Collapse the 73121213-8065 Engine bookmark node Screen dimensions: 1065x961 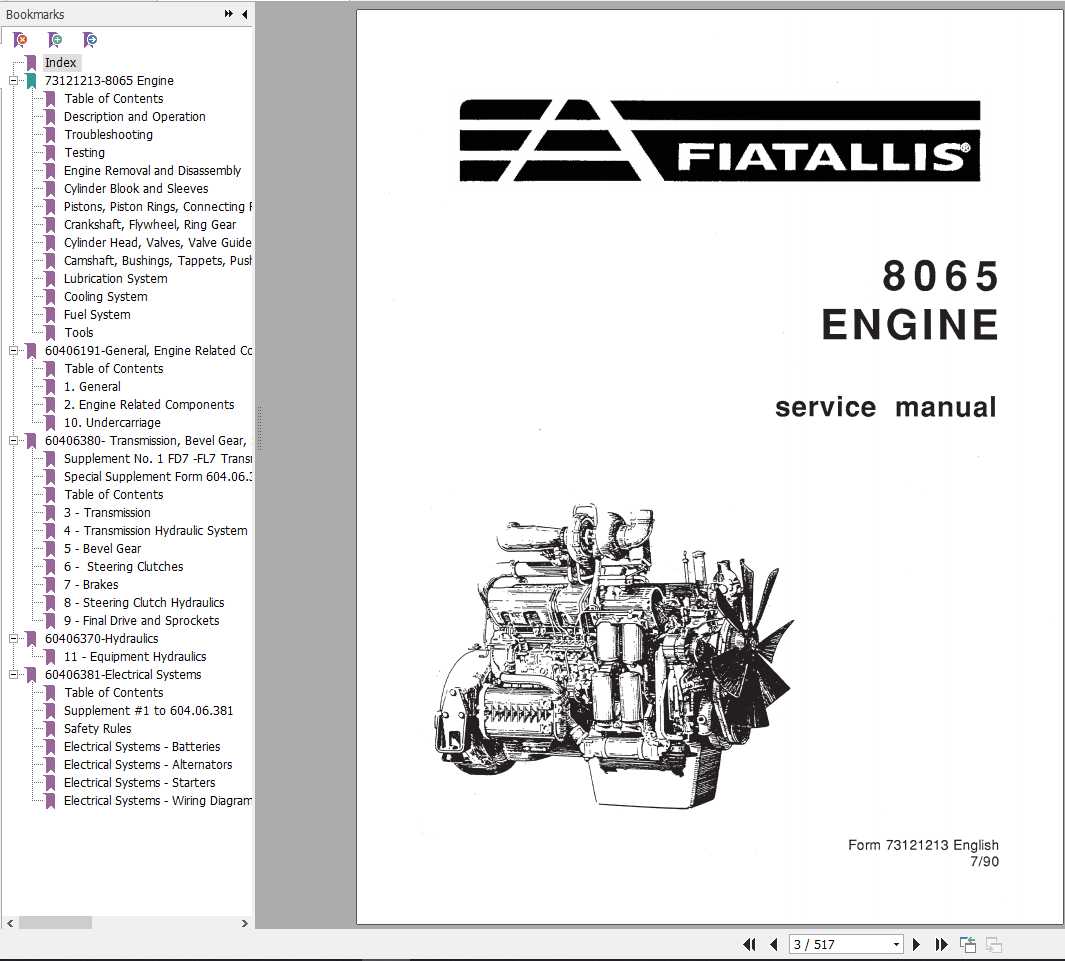[x=13, y=81]
